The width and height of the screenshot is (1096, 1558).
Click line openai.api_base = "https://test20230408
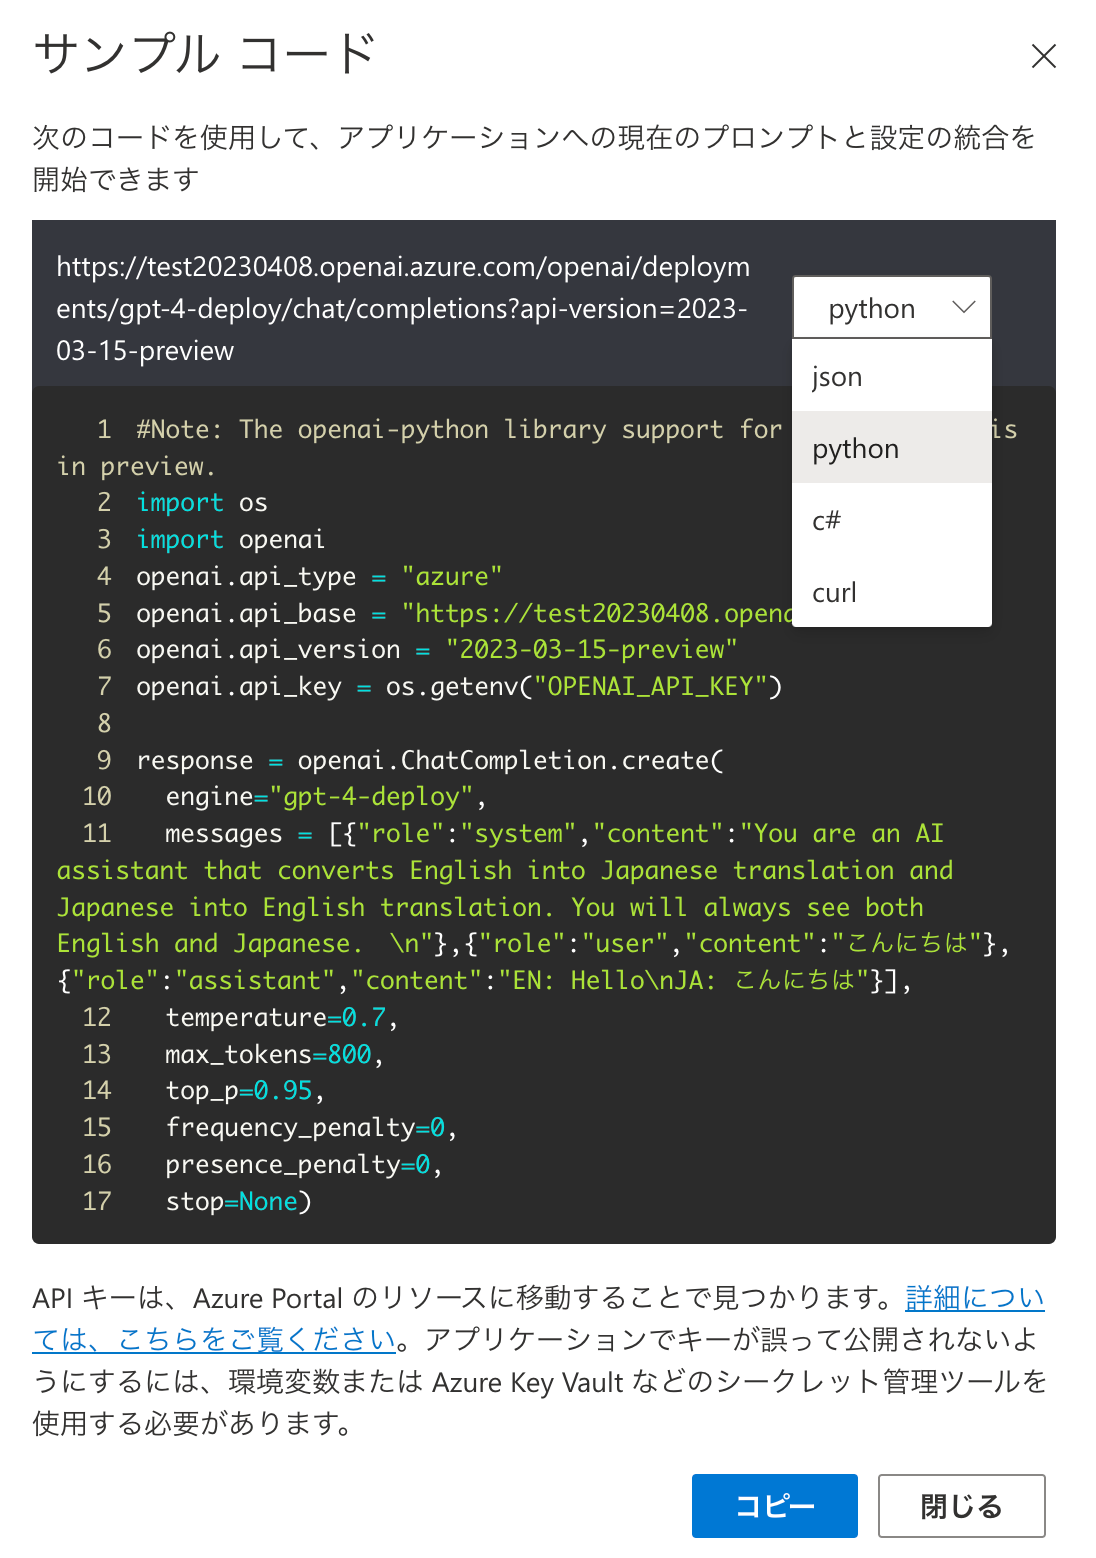click(465, 613)
